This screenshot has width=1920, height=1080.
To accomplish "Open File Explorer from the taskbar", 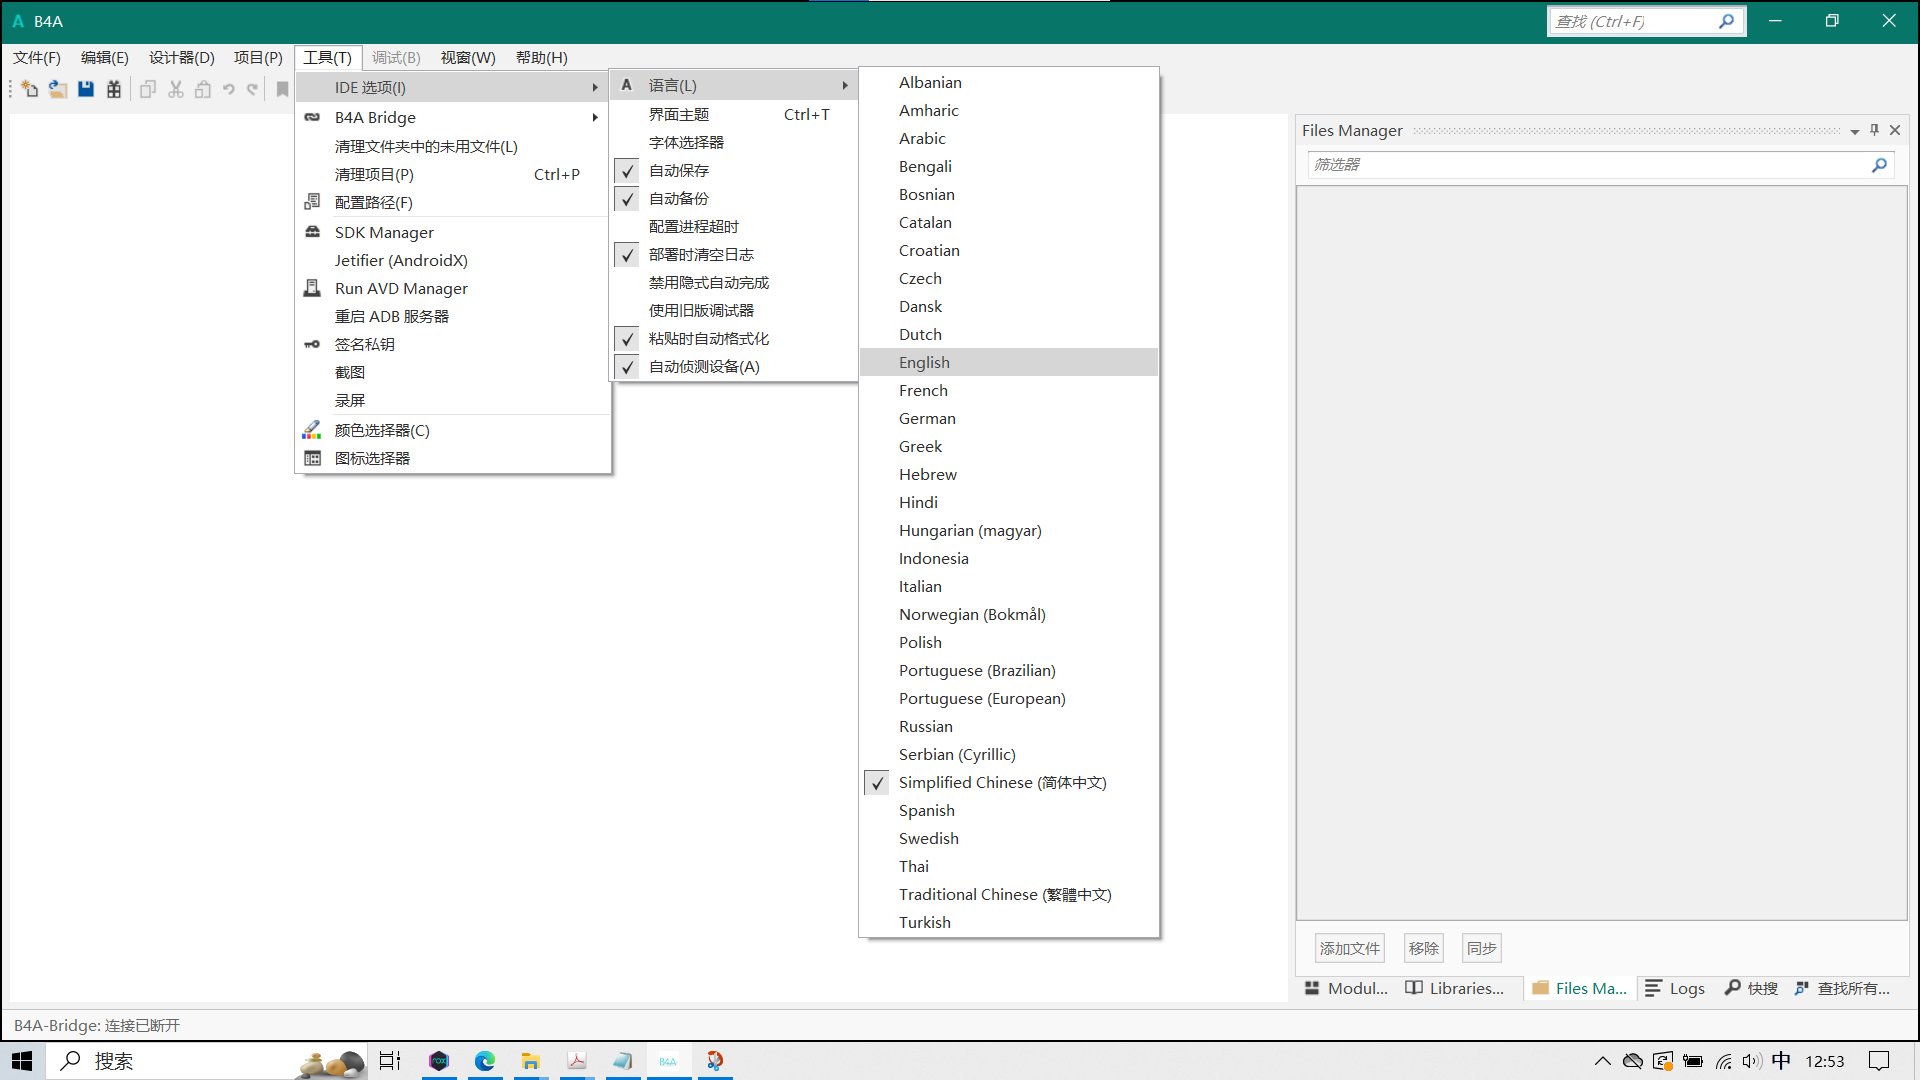I will [x=530, y=1061].
